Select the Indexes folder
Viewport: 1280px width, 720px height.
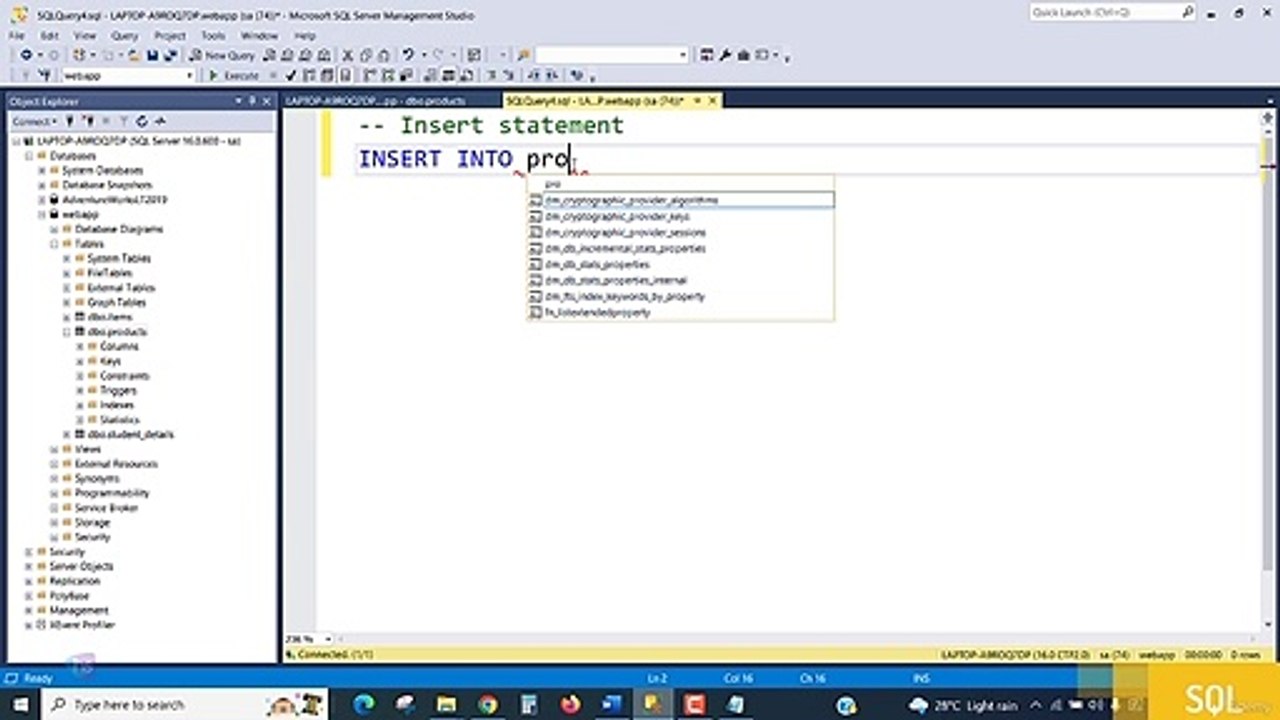point(117,405)
